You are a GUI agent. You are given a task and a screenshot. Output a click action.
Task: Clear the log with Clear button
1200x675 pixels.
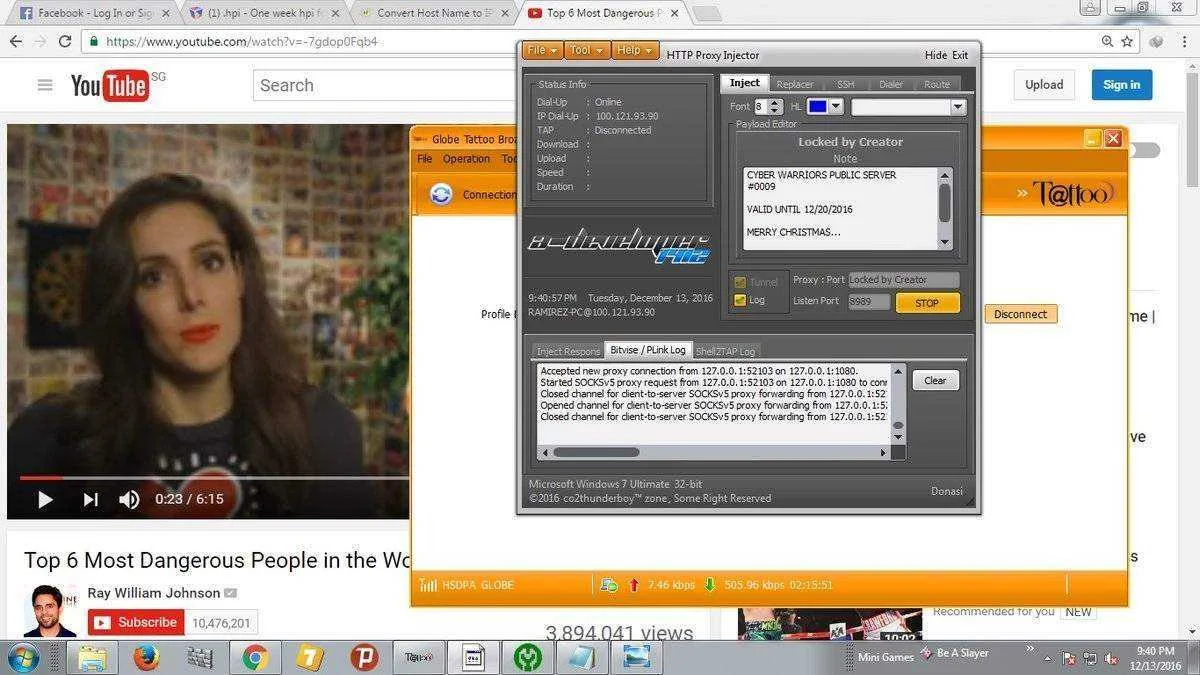click(935, 380)
